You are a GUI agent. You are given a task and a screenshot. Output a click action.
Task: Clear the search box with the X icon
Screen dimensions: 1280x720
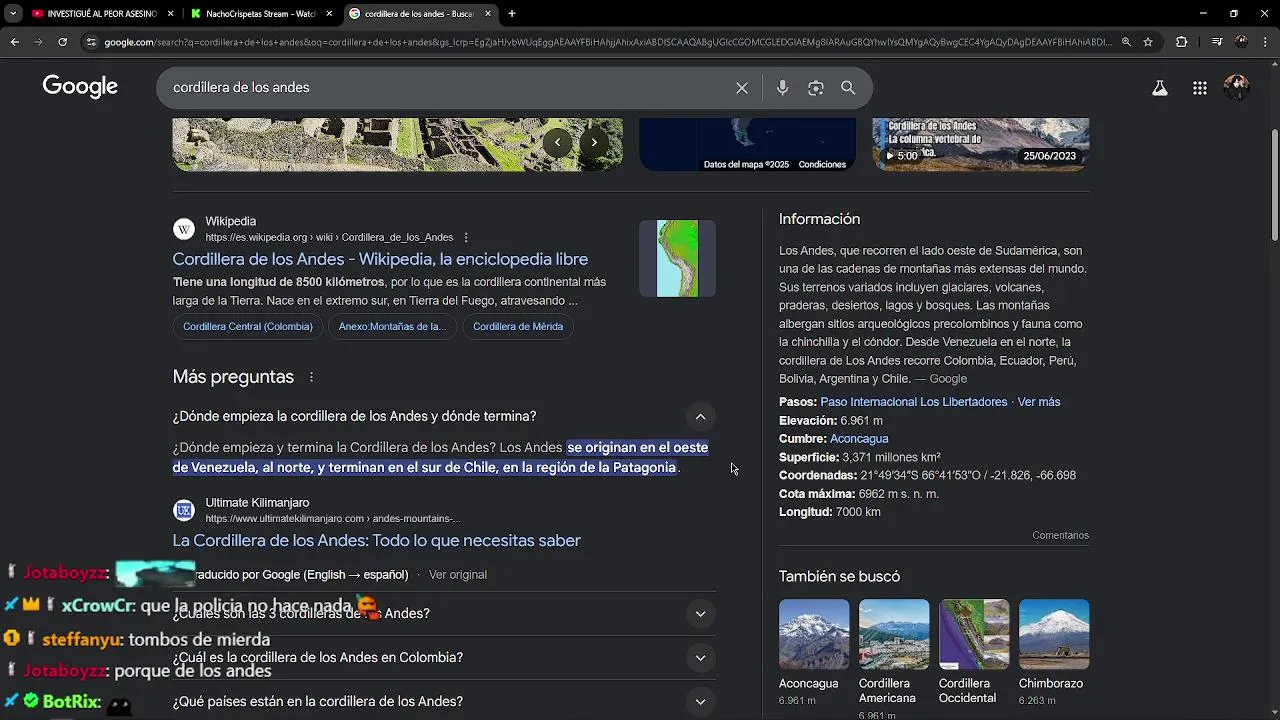click(x=742, y=88)
